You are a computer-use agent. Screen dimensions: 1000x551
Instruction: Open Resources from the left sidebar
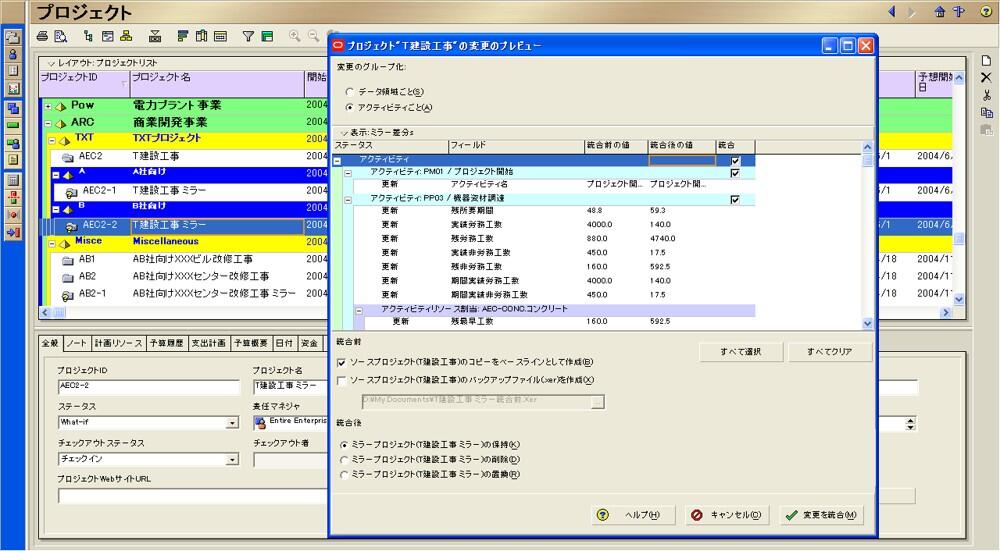(13, 54)
